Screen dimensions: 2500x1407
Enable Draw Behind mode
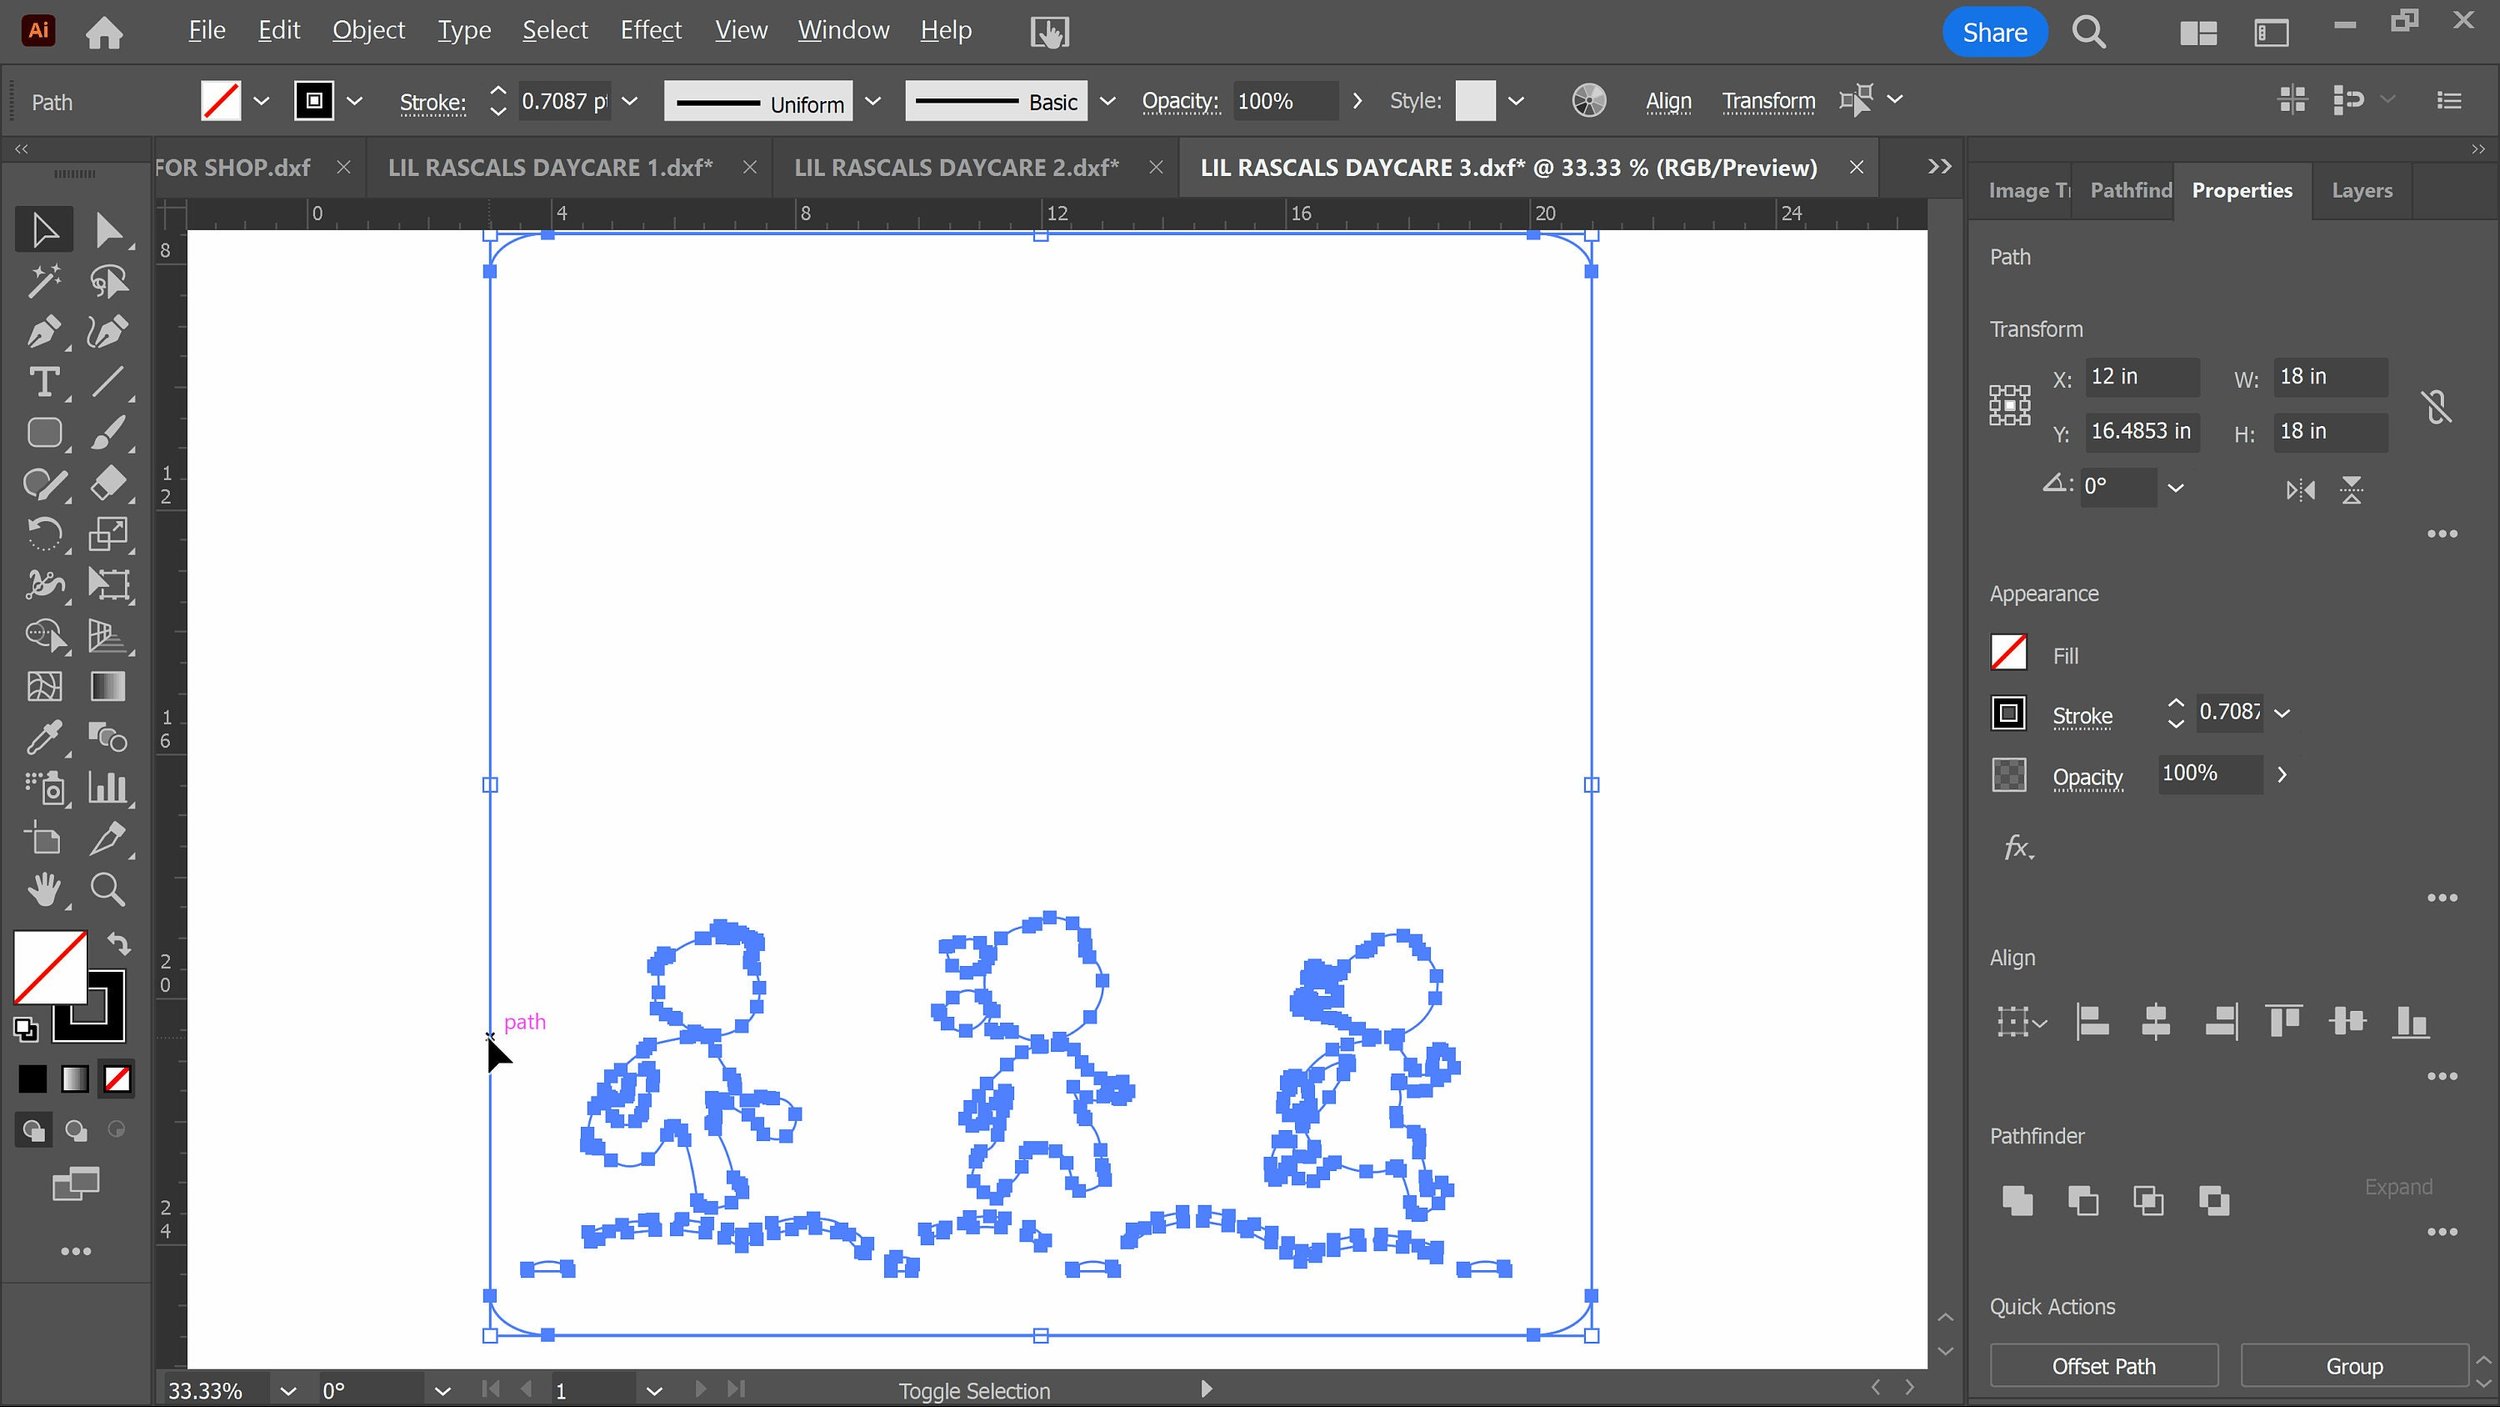[76, 1130]
